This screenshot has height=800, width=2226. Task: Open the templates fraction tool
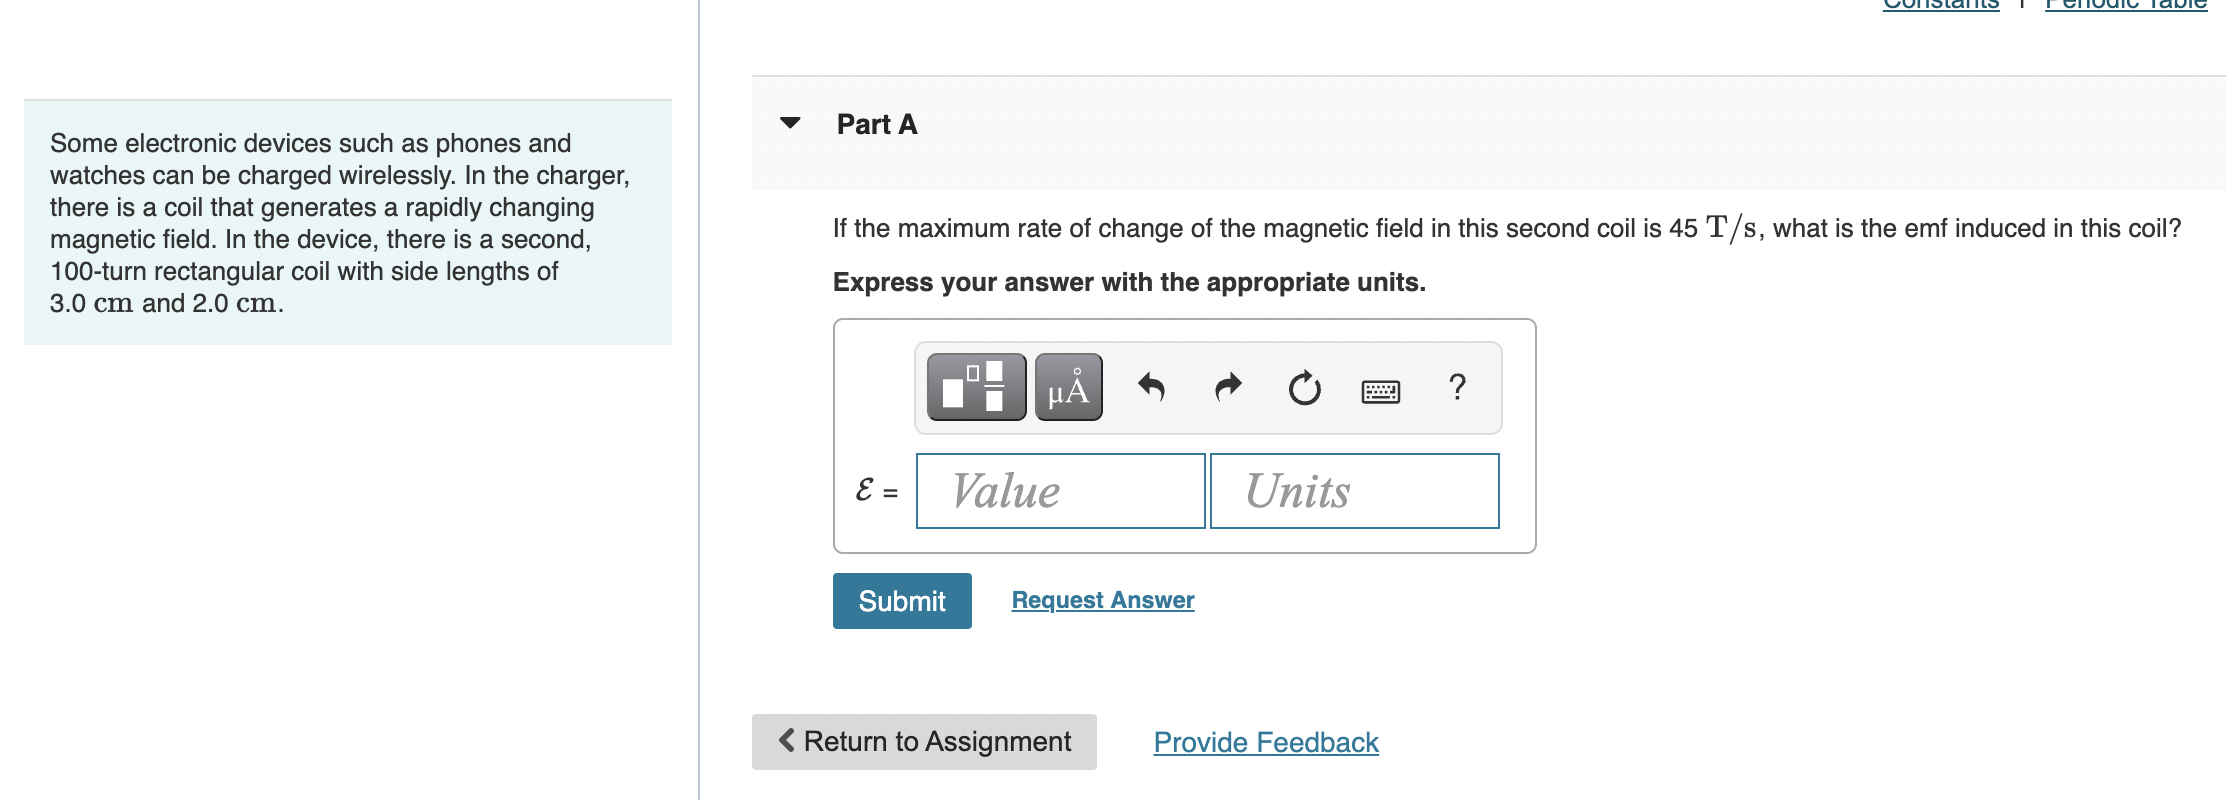pos(976,387)
